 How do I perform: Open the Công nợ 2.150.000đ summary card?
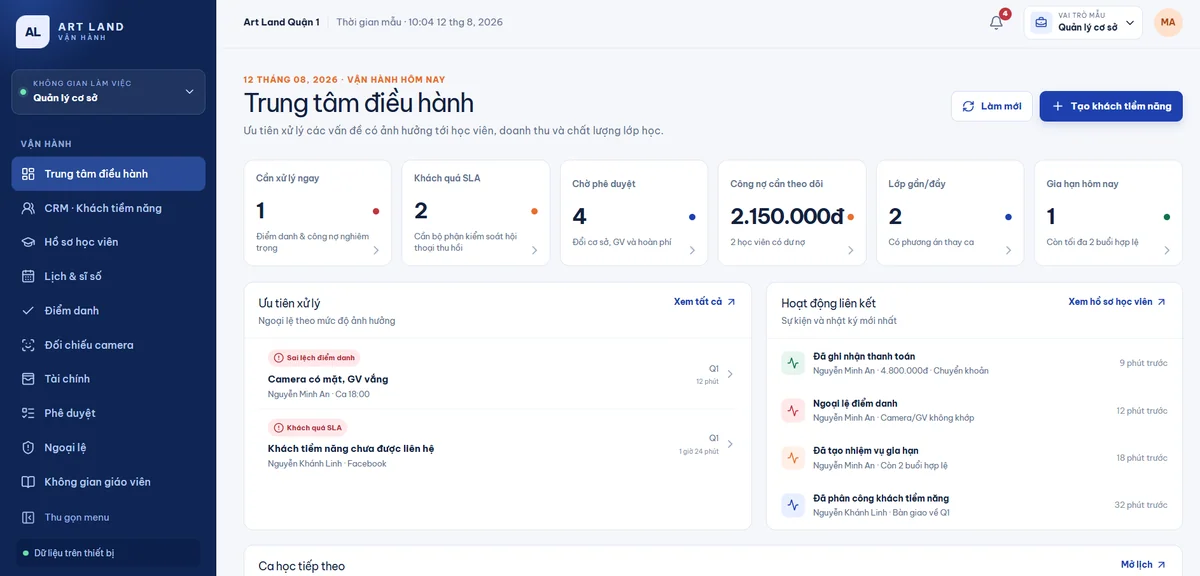(792, 213)
